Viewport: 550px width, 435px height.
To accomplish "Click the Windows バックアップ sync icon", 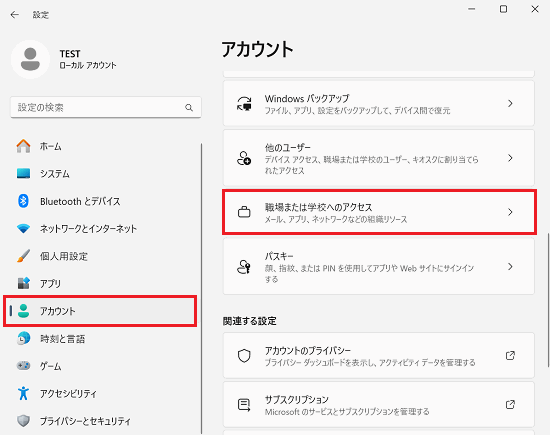I will click(x=244, y=103).
